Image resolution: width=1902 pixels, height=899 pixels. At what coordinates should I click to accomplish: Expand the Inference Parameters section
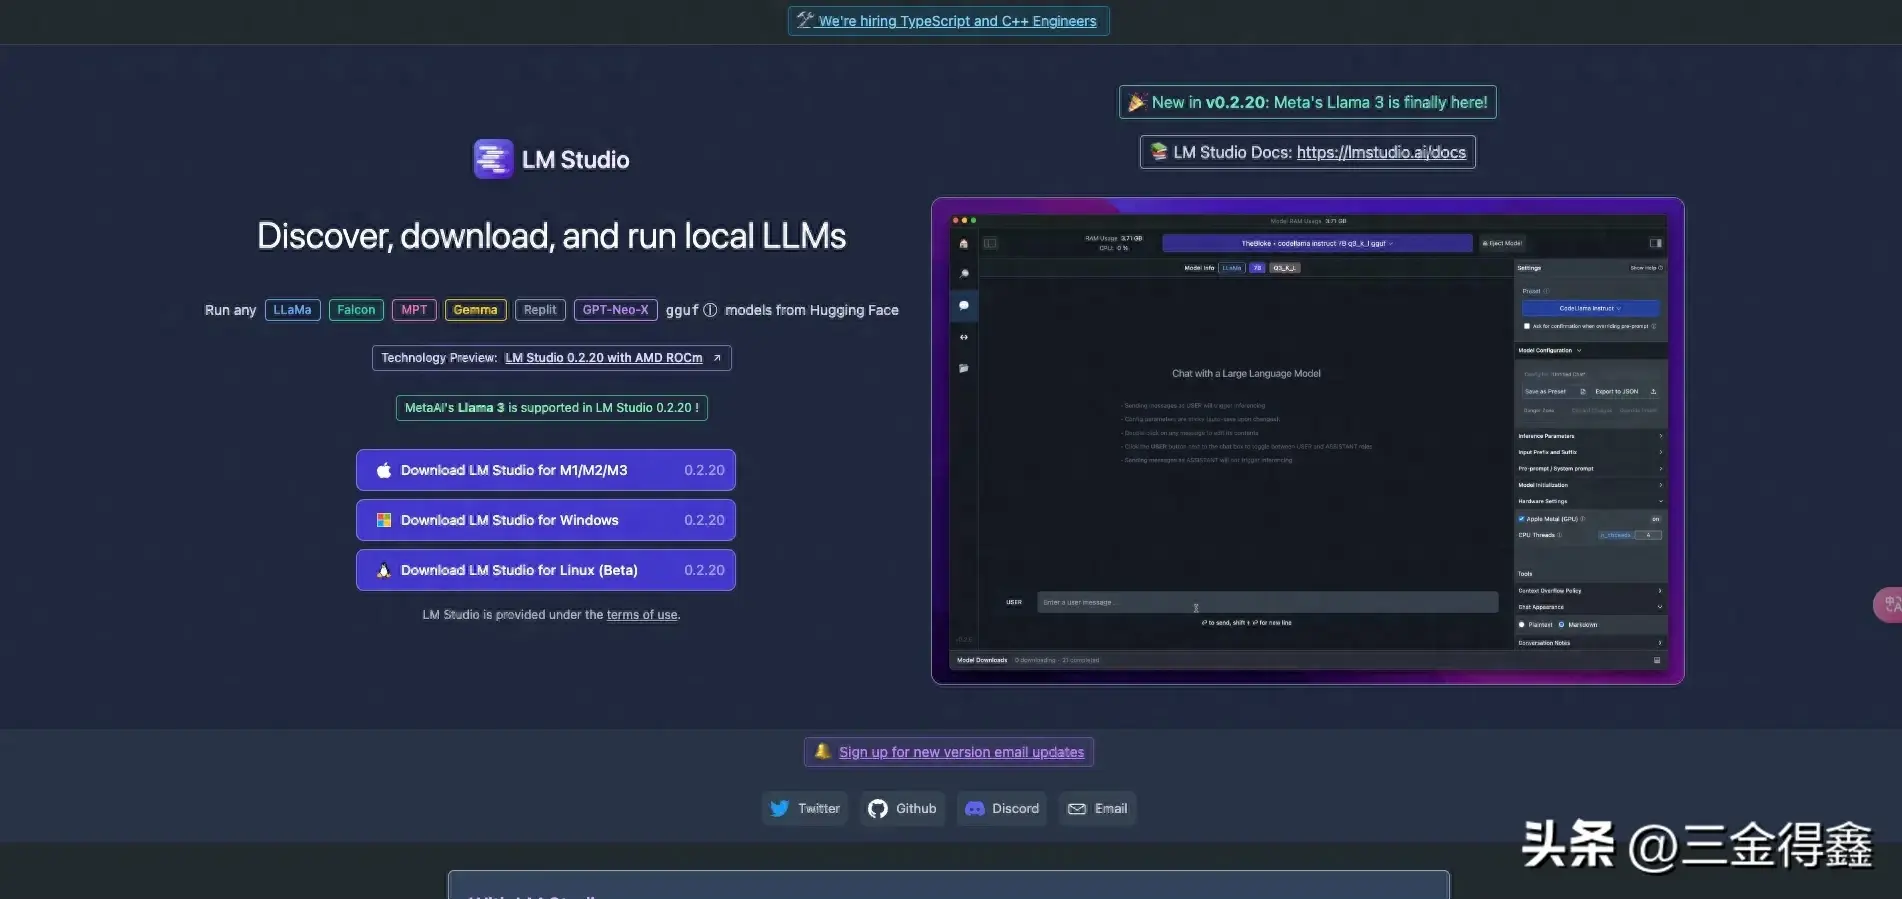1590,436
